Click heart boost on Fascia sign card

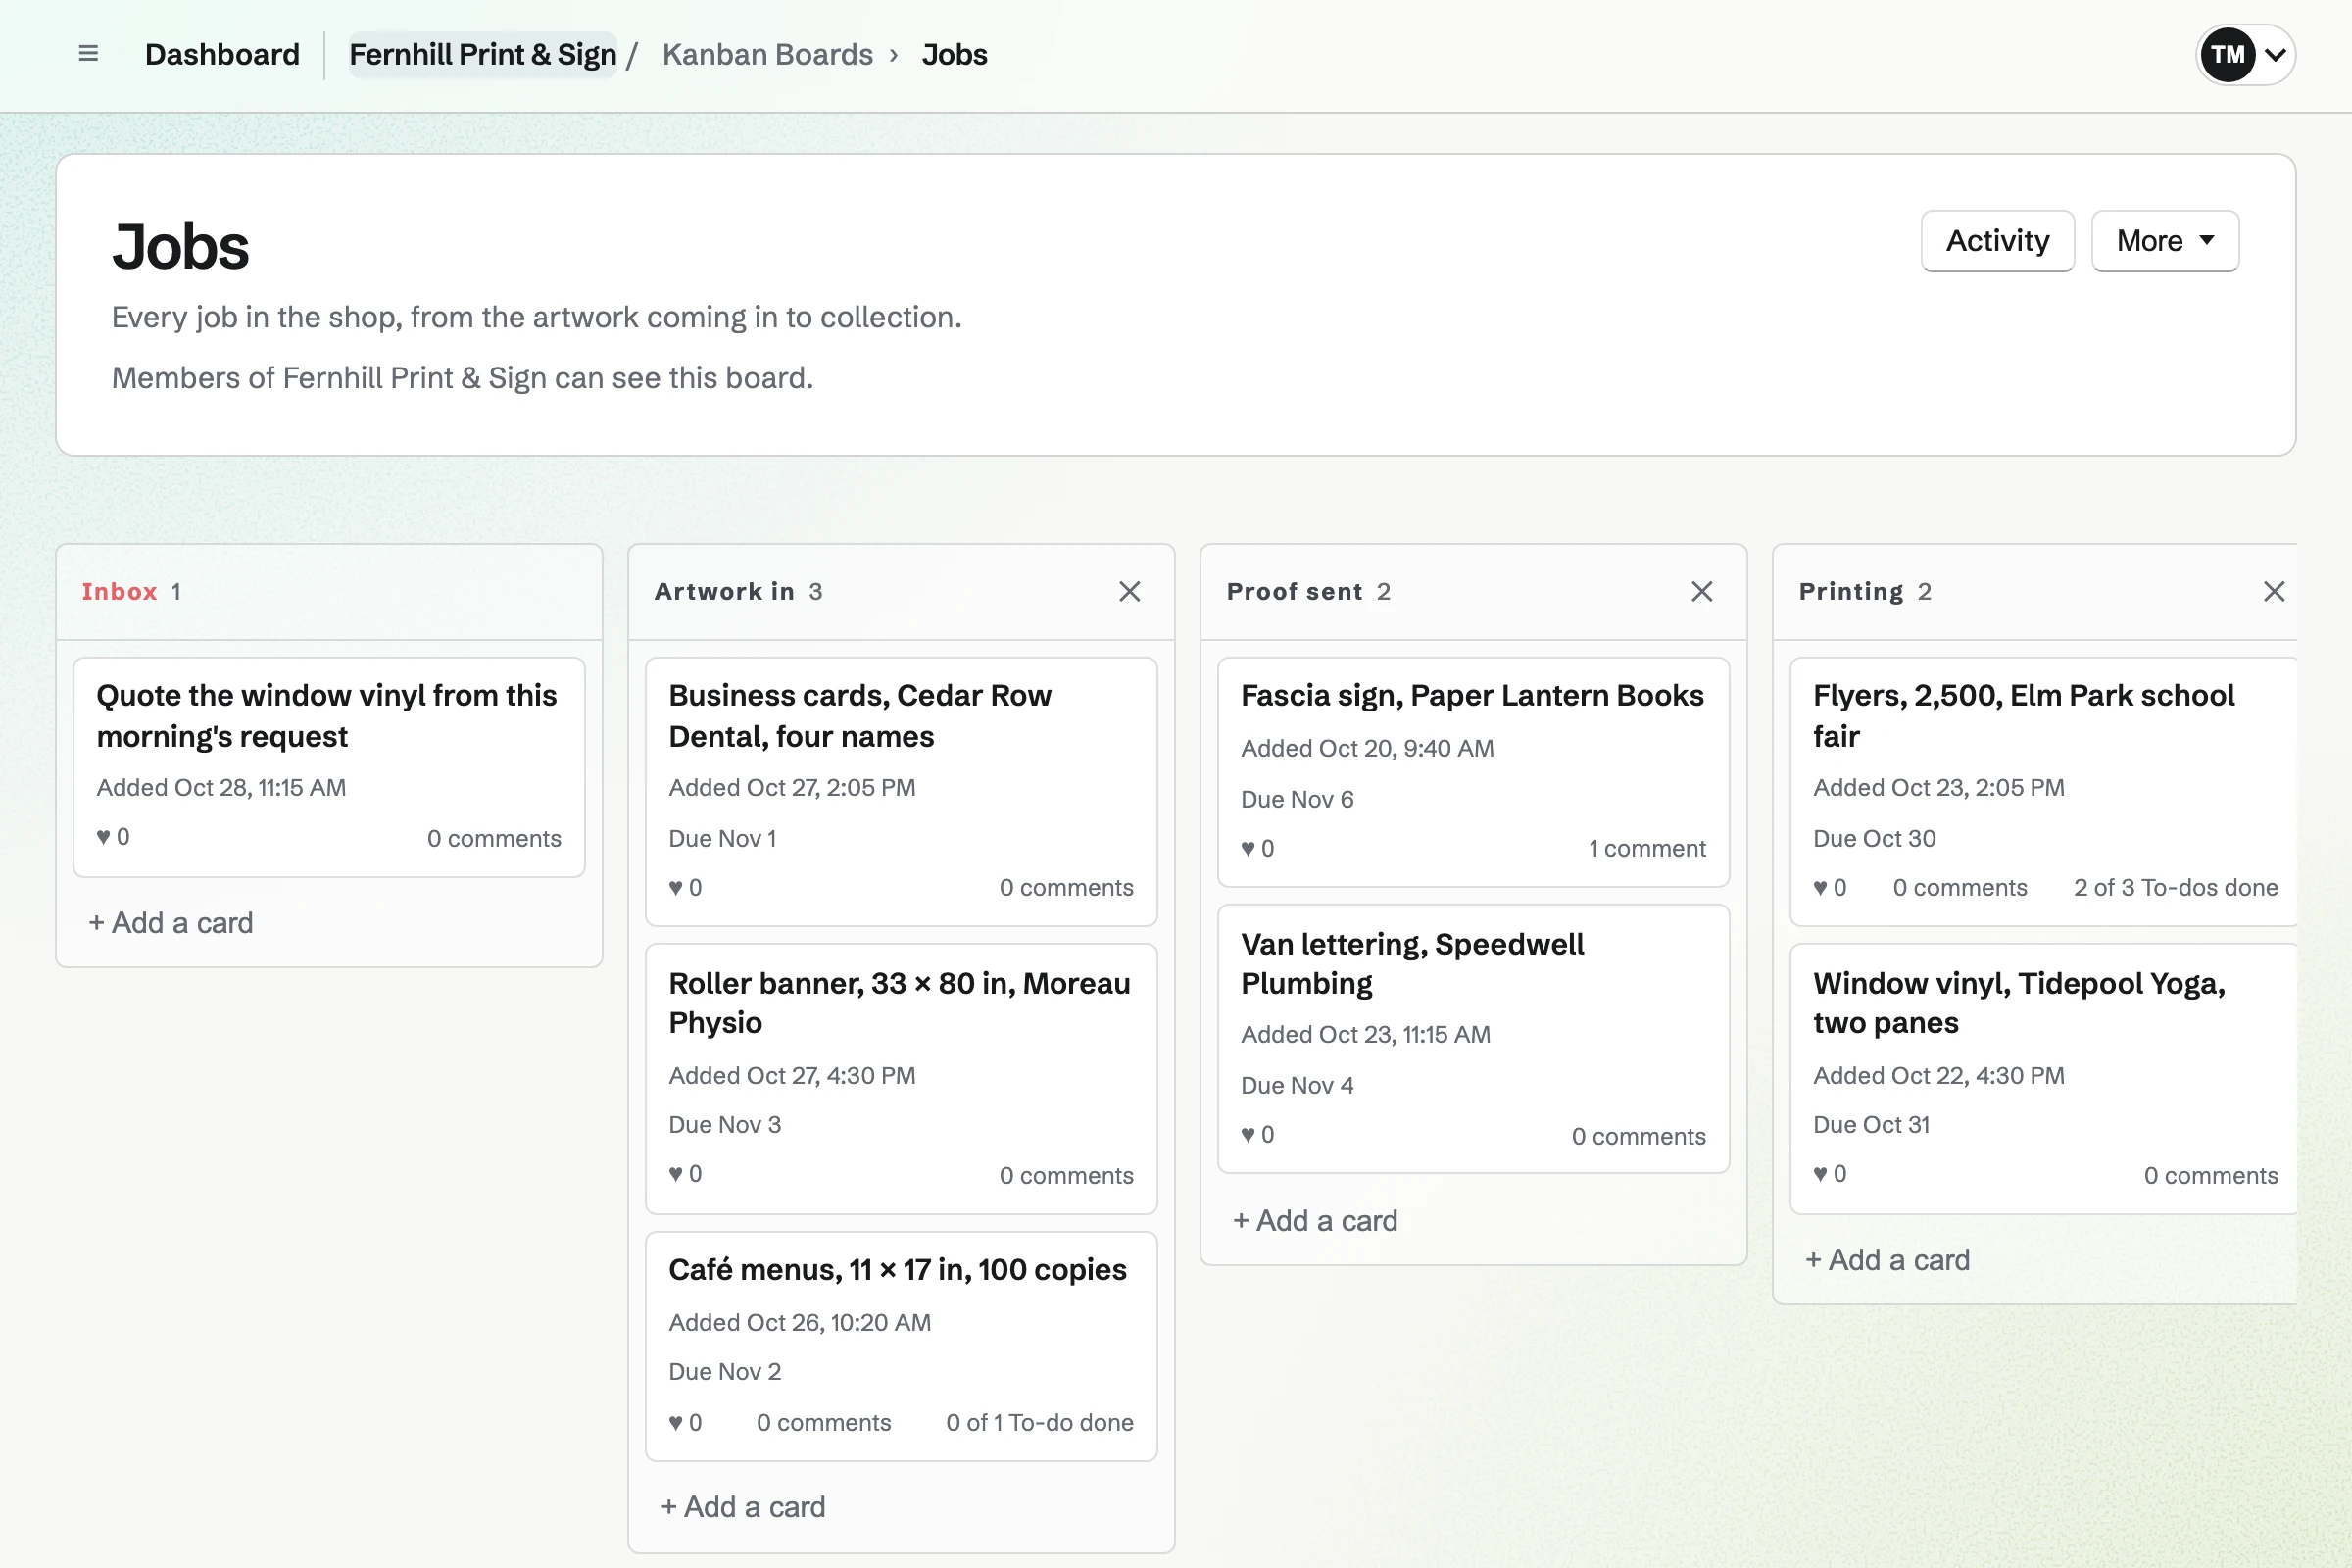[x=1257, y=848]
